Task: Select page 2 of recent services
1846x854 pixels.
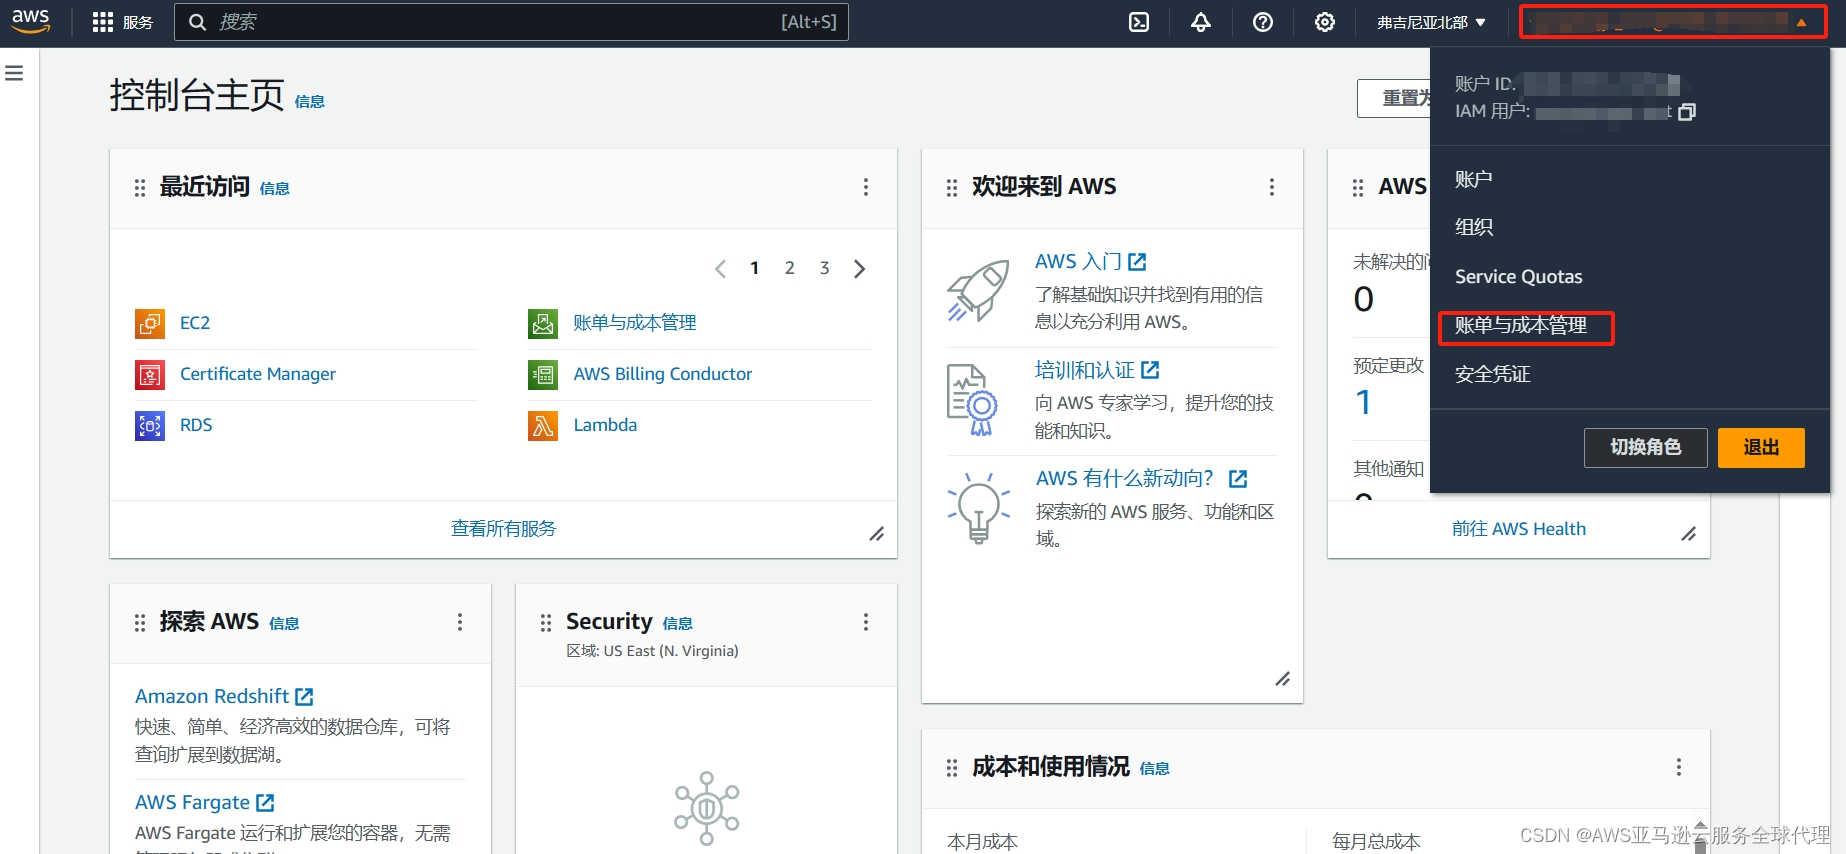Action: 790,268
